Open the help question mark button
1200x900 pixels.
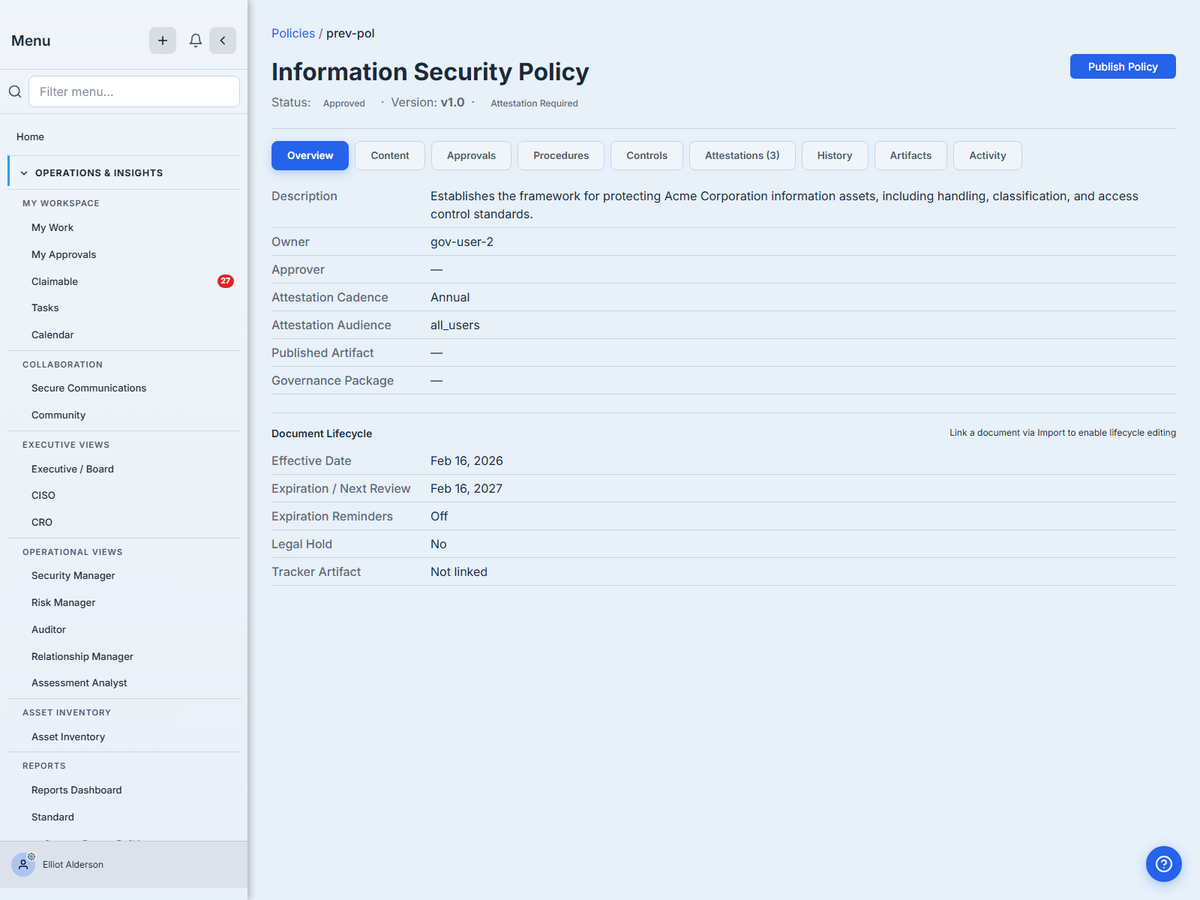[x=1163, y=864]
